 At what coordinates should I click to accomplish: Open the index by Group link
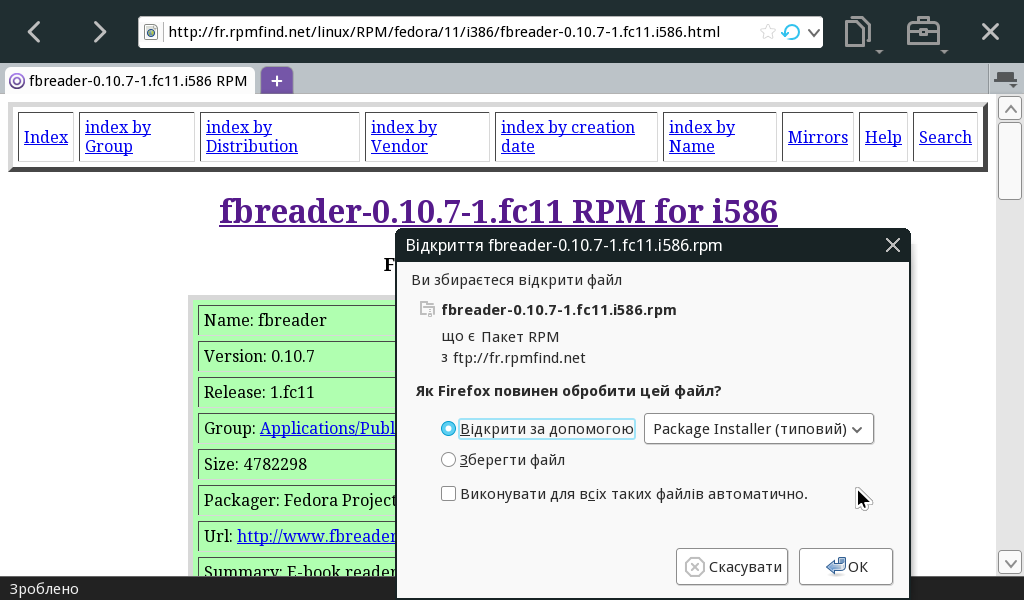118,136
